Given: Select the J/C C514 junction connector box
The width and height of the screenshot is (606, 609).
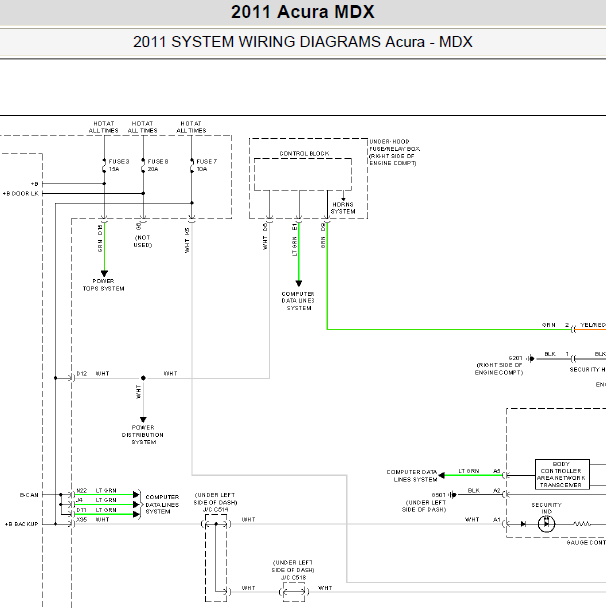Looking at the screenshot, I should [216, 558].
